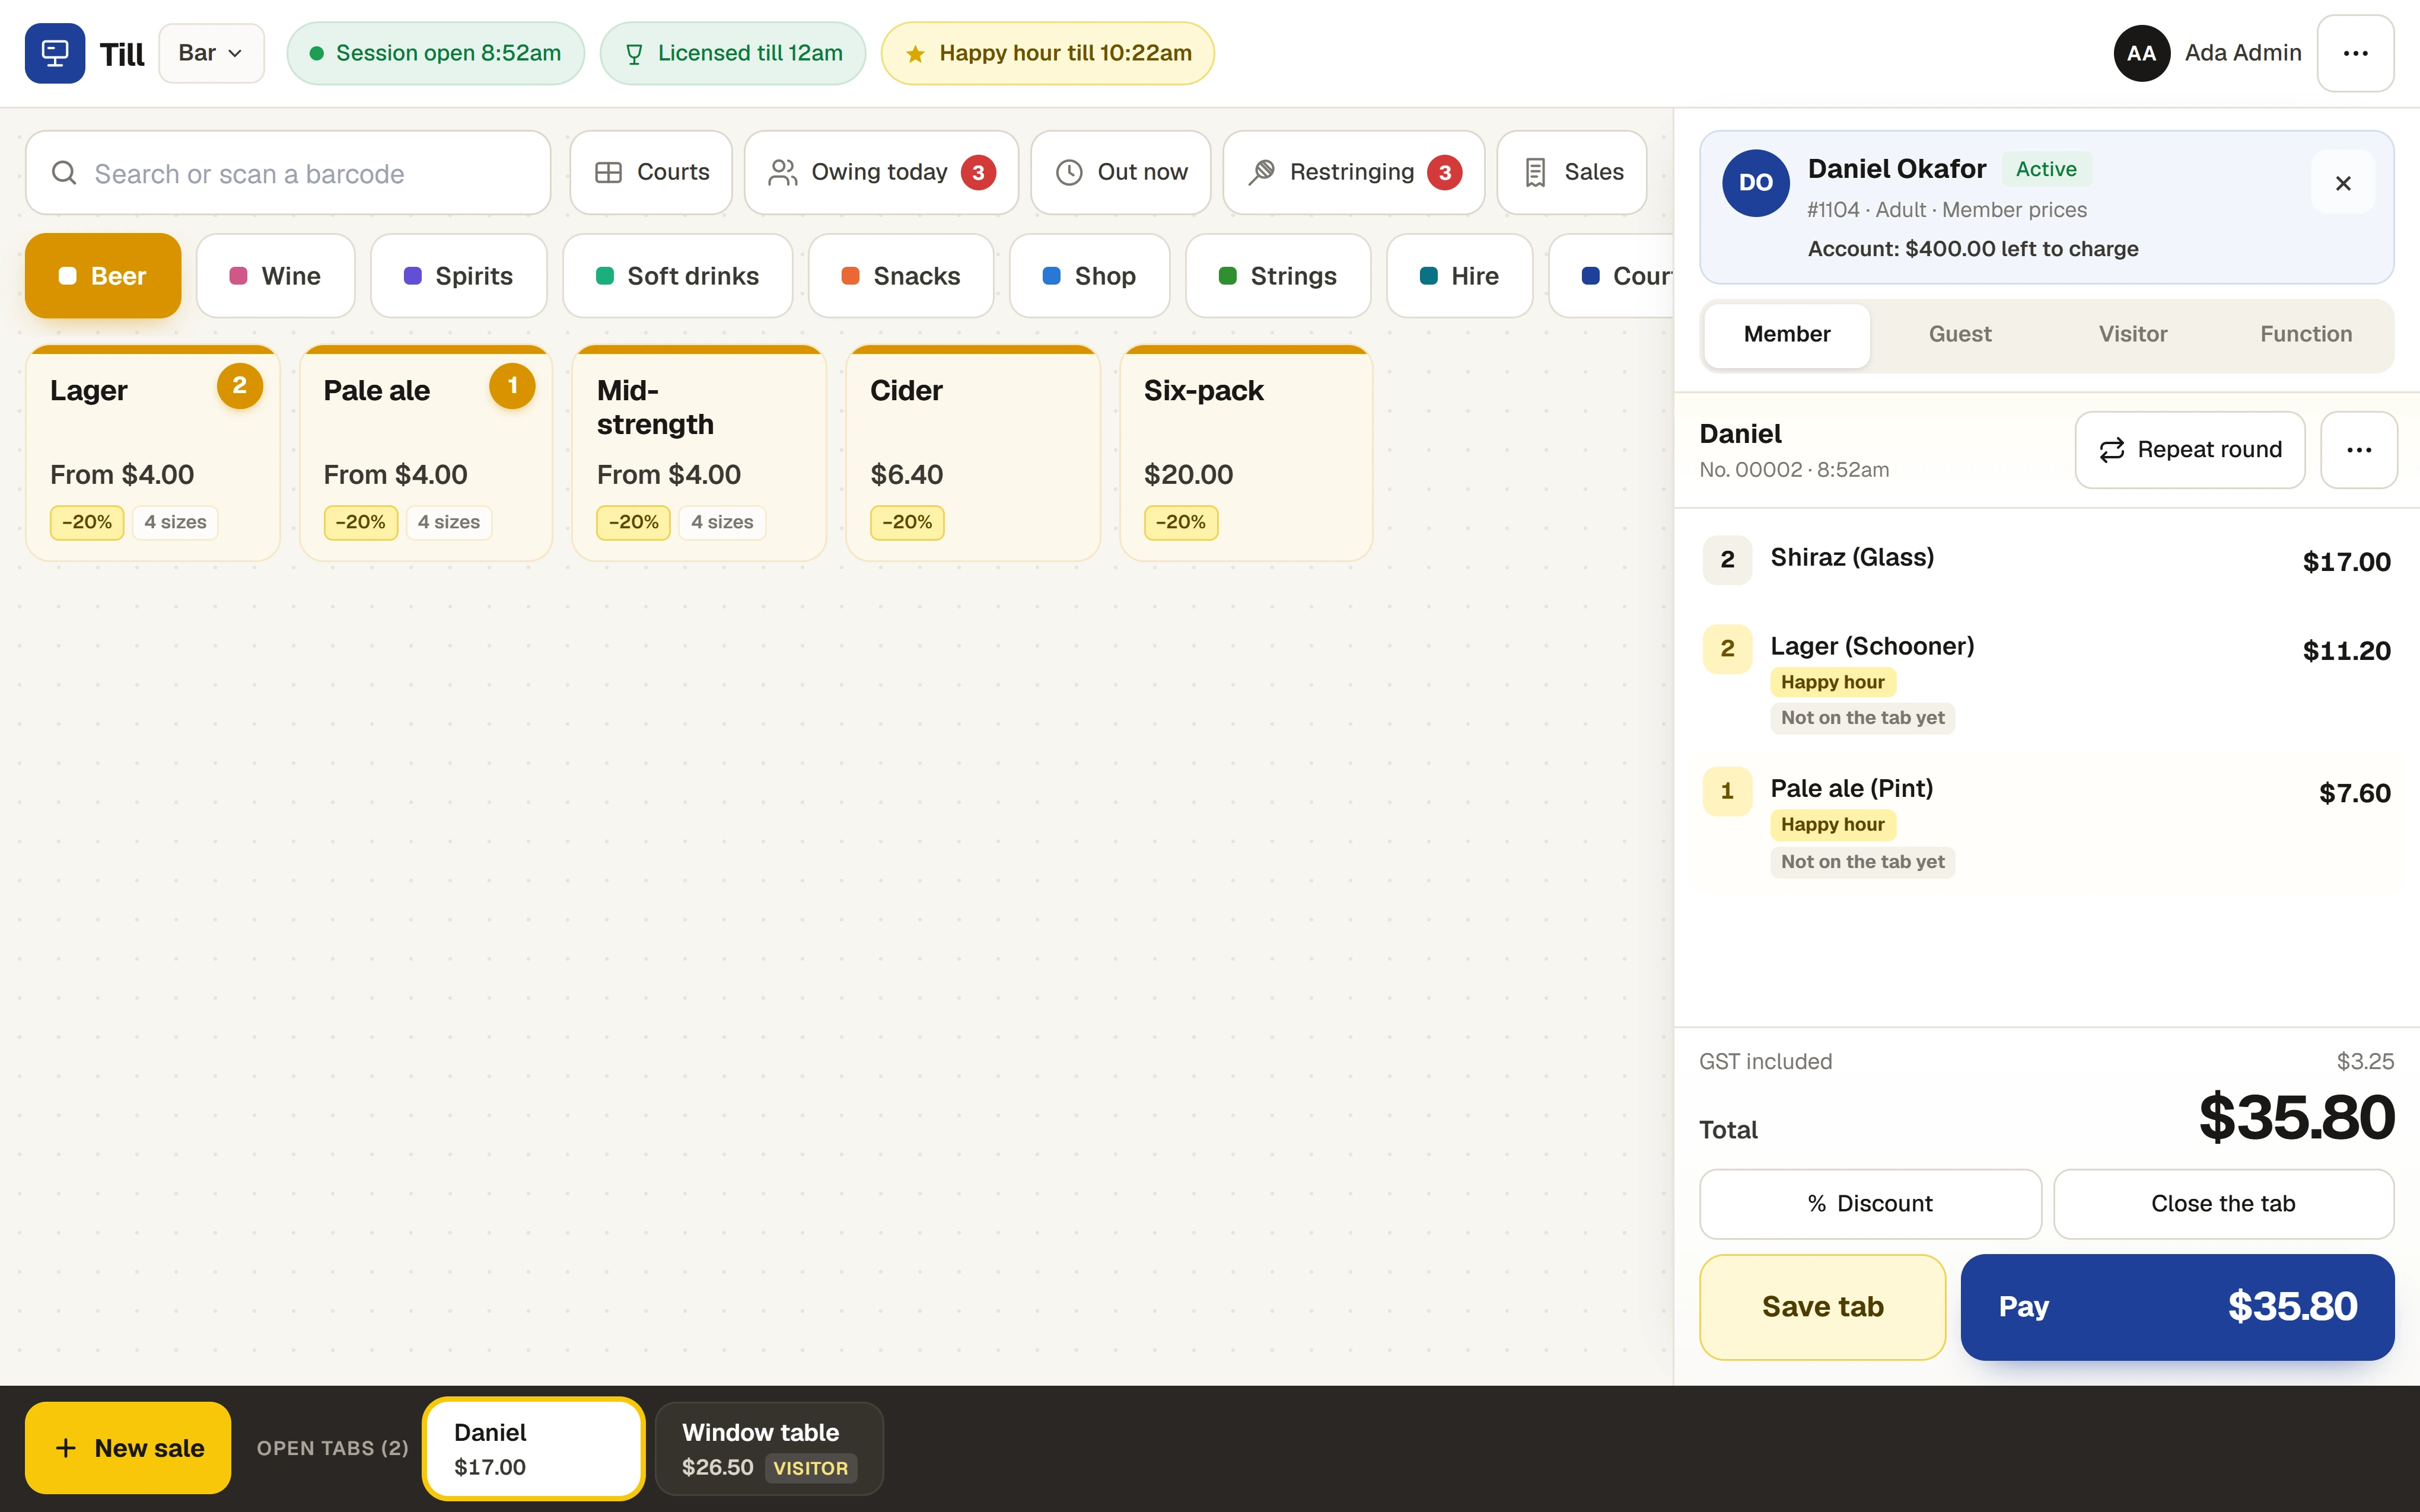The width and height of the screenshot is (2420, 1512).
Task: Switch pricing to Function
Action: tap(2306, 335)
